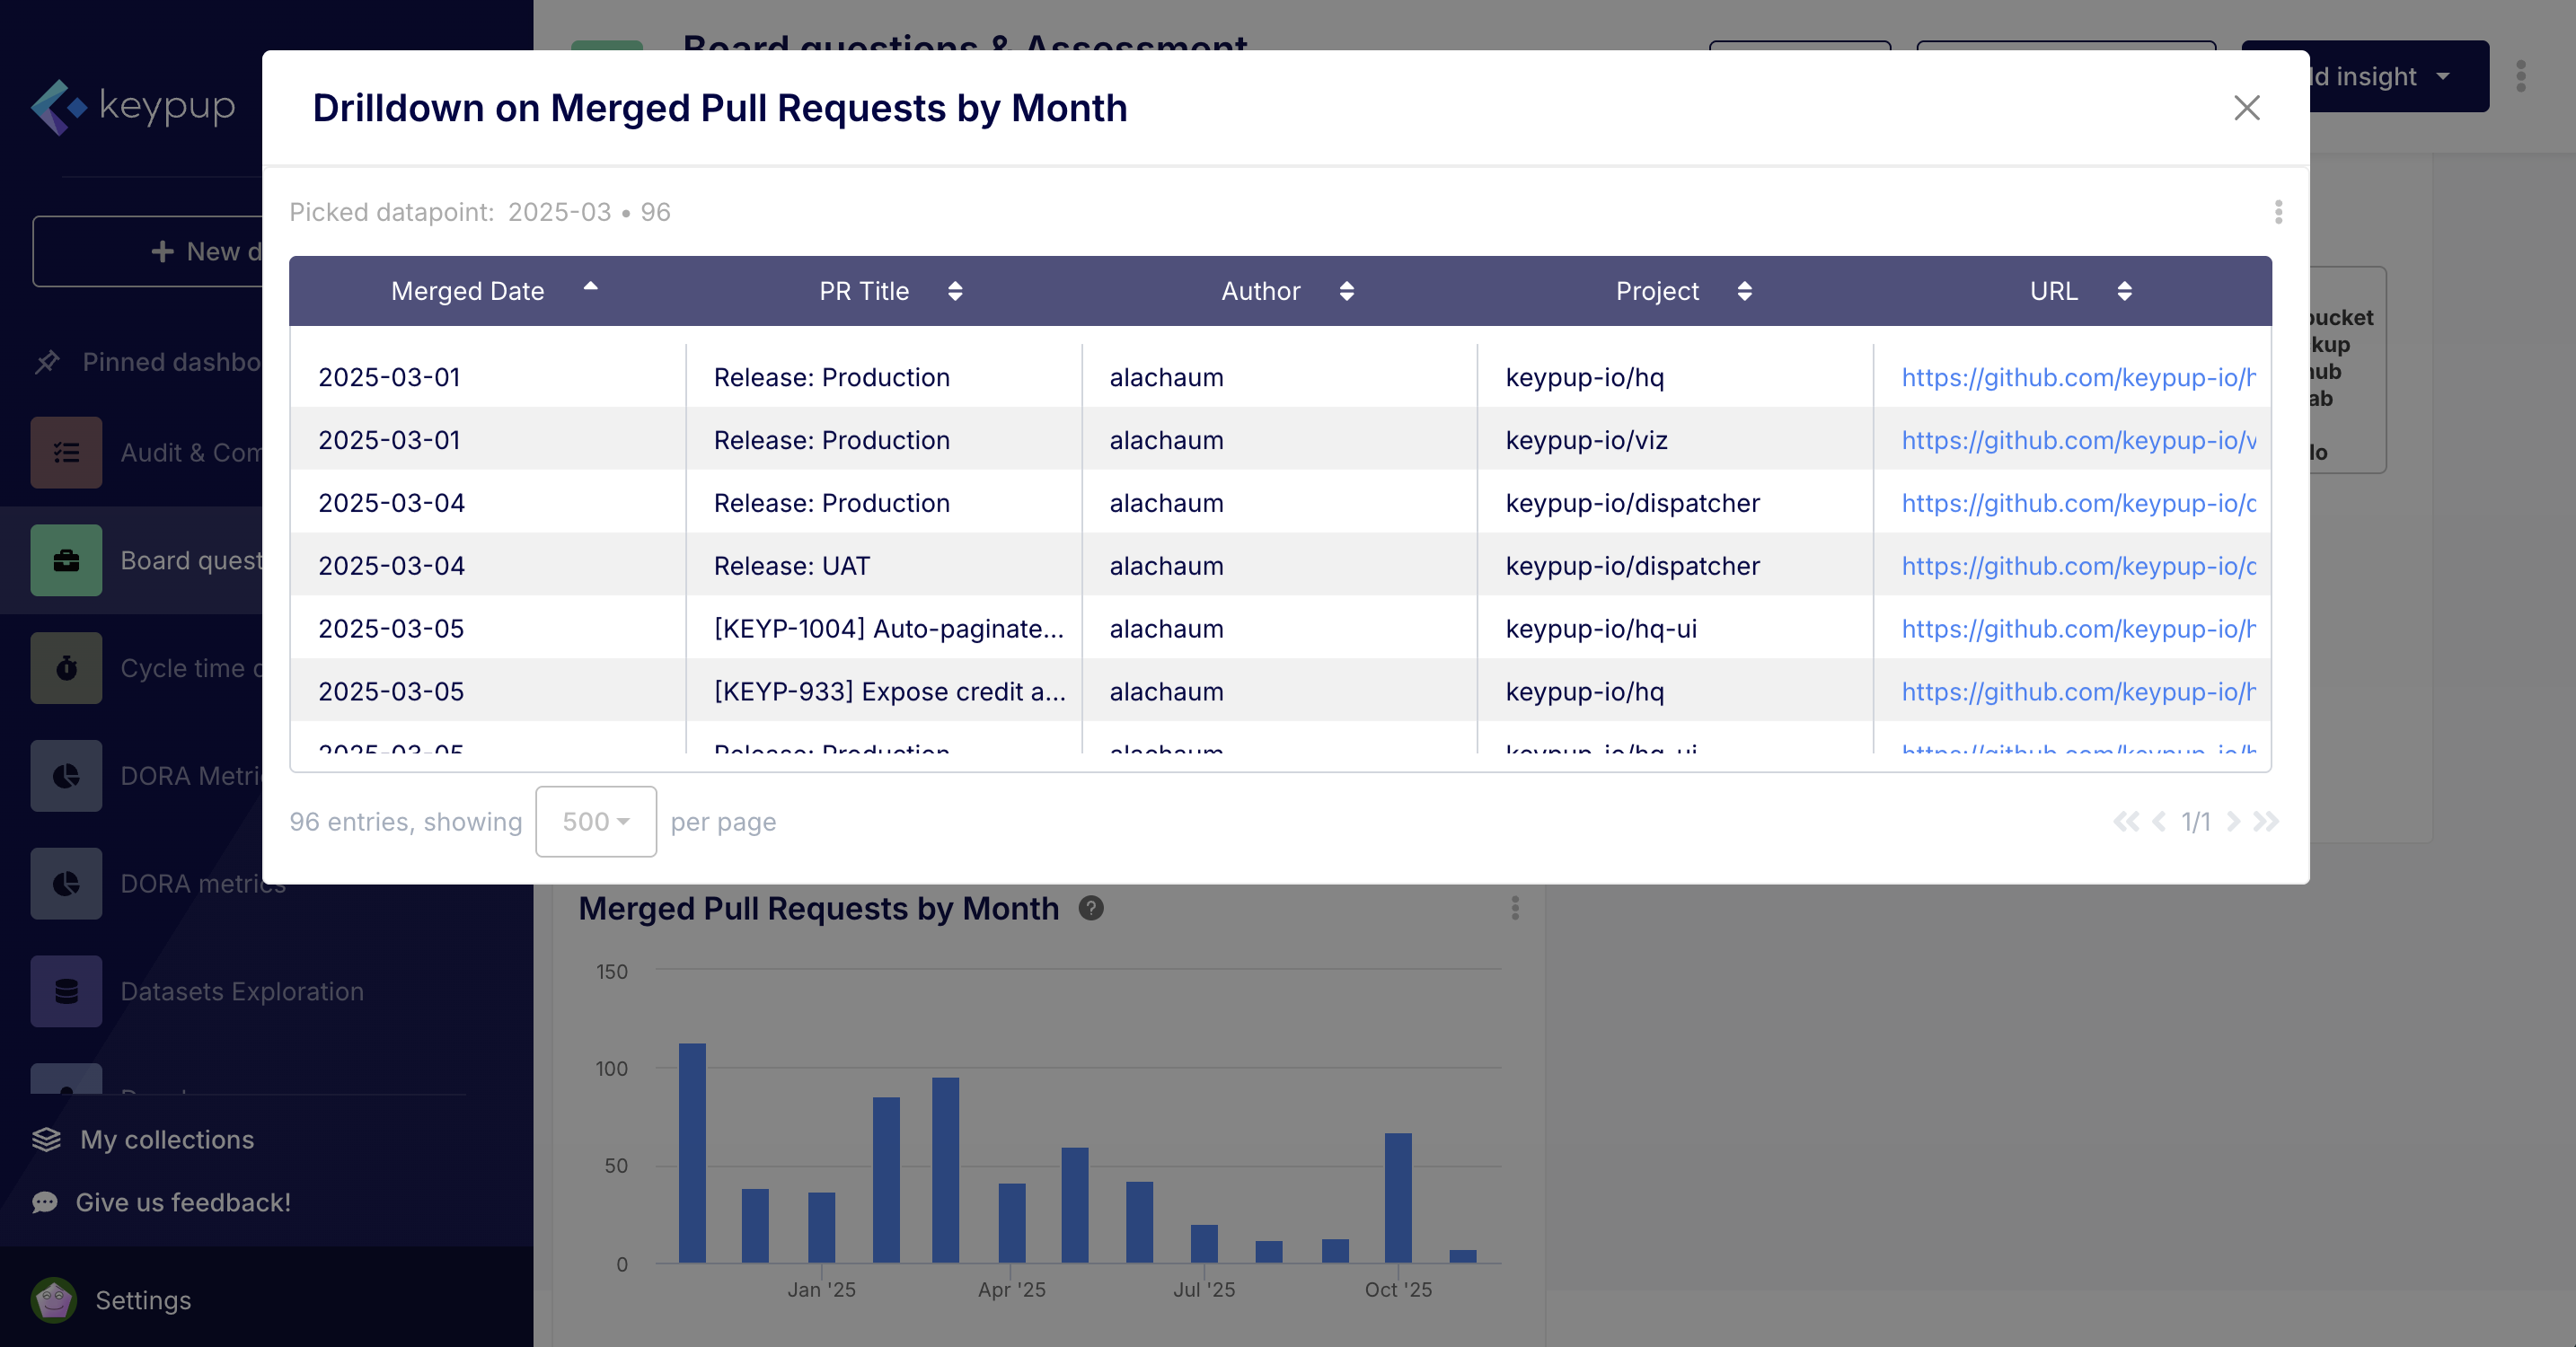Viewport: 2576px width, 1347px height.
Task: Open GitHub link for Release: UAT row
Action: pos(2078,566)
